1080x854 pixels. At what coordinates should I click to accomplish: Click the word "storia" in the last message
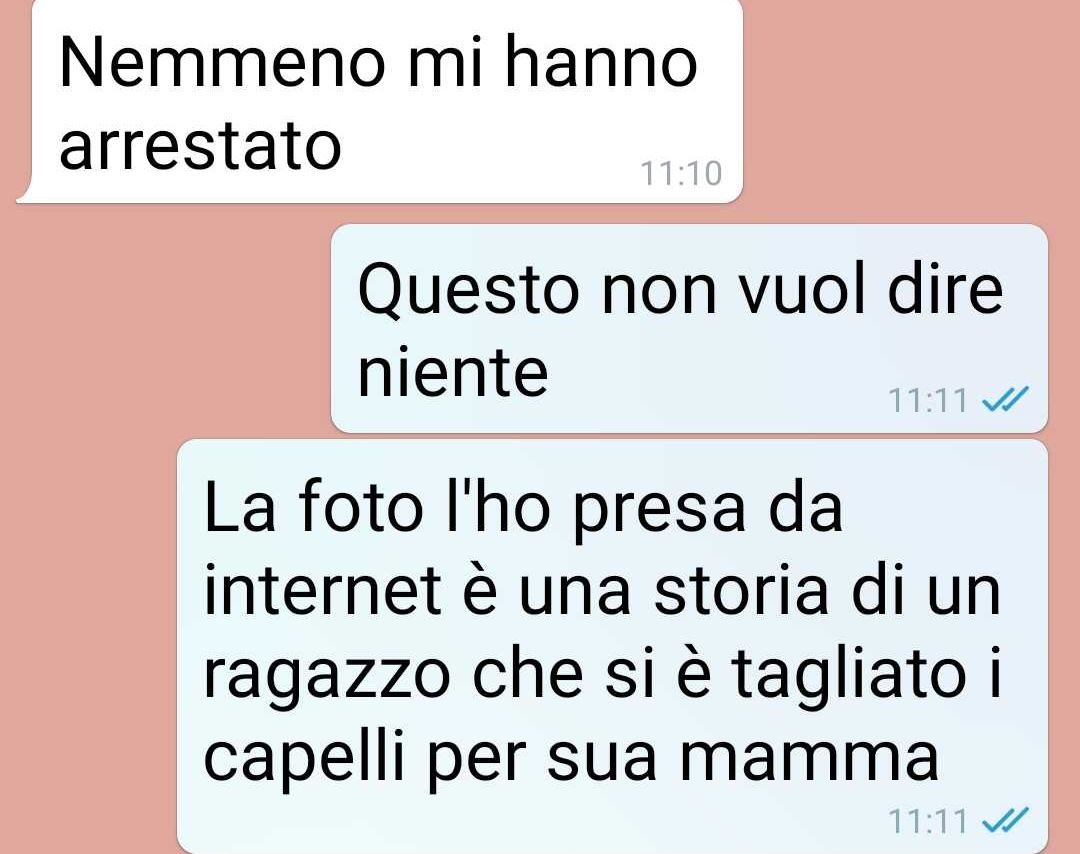740,590
